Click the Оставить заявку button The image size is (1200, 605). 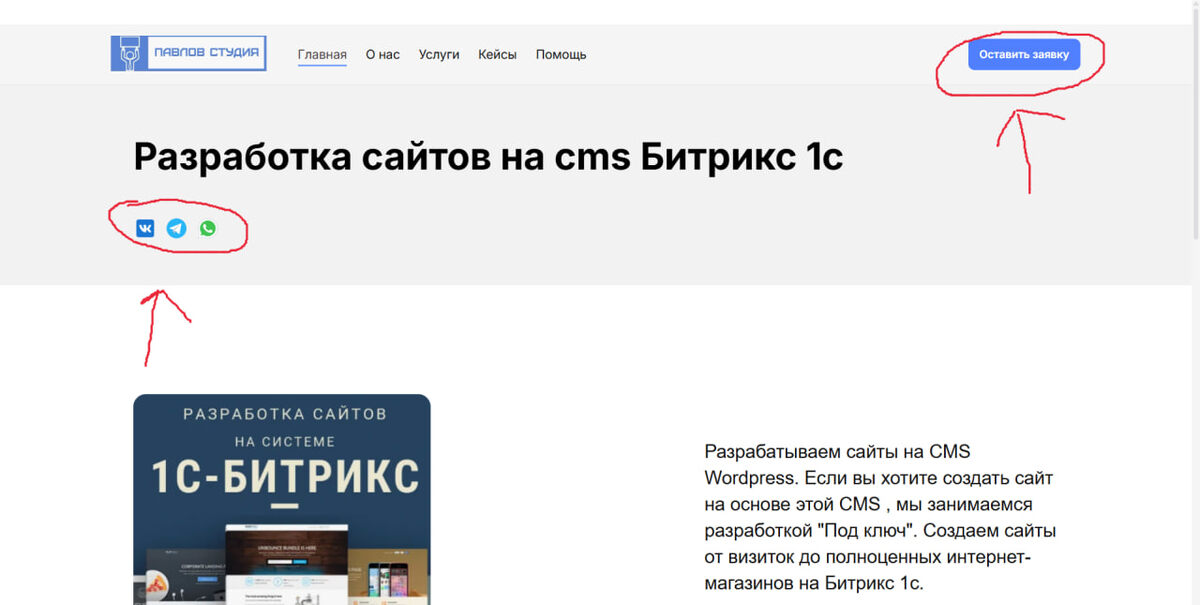pos(1024,54)
